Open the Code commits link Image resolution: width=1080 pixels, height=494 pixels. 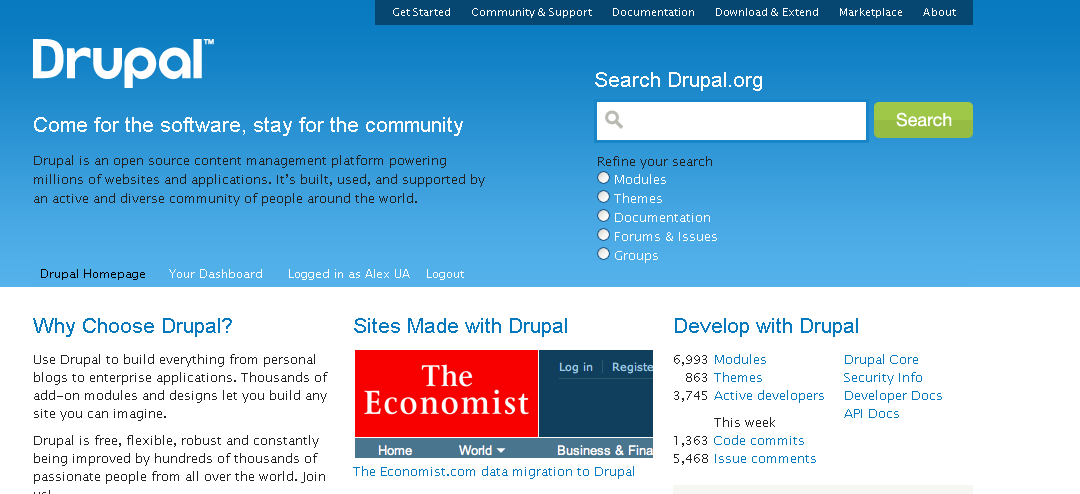758,440
